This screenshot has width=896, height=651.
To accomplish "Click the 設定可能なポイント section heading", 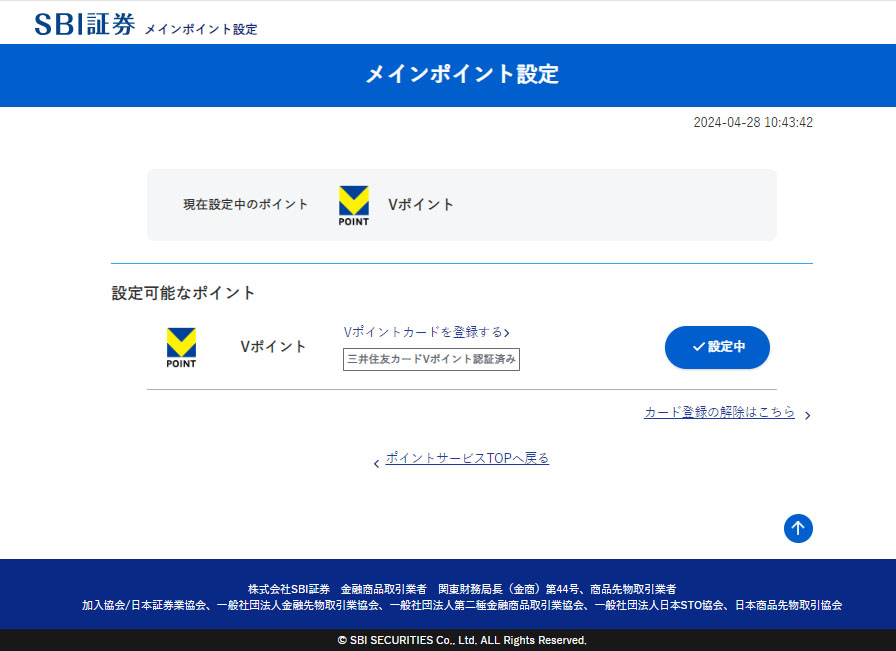I will click(184, 293).
